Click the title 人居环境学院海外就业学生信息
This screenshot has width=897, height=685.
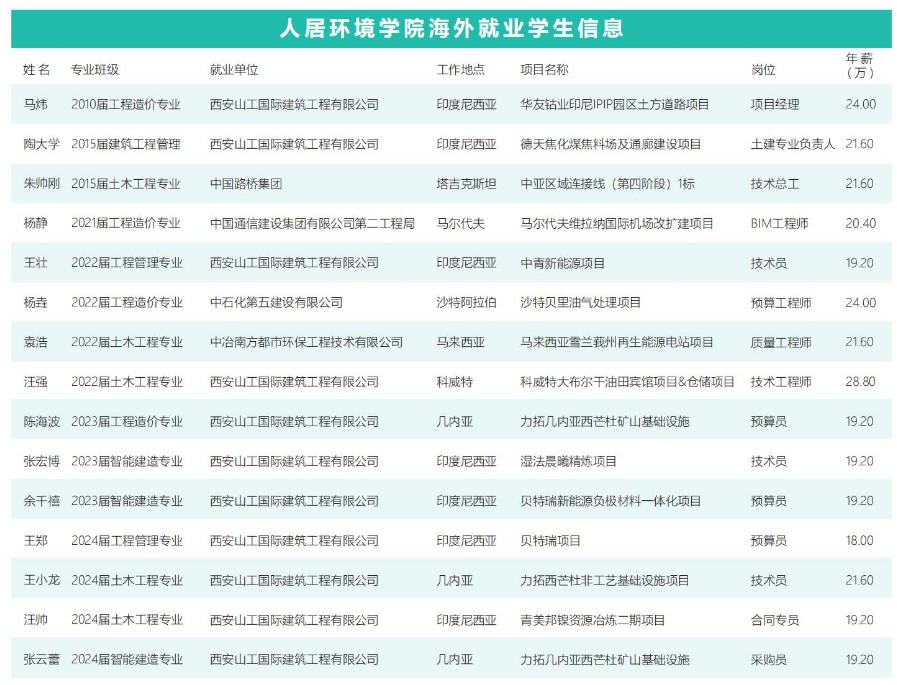point(450,28)
